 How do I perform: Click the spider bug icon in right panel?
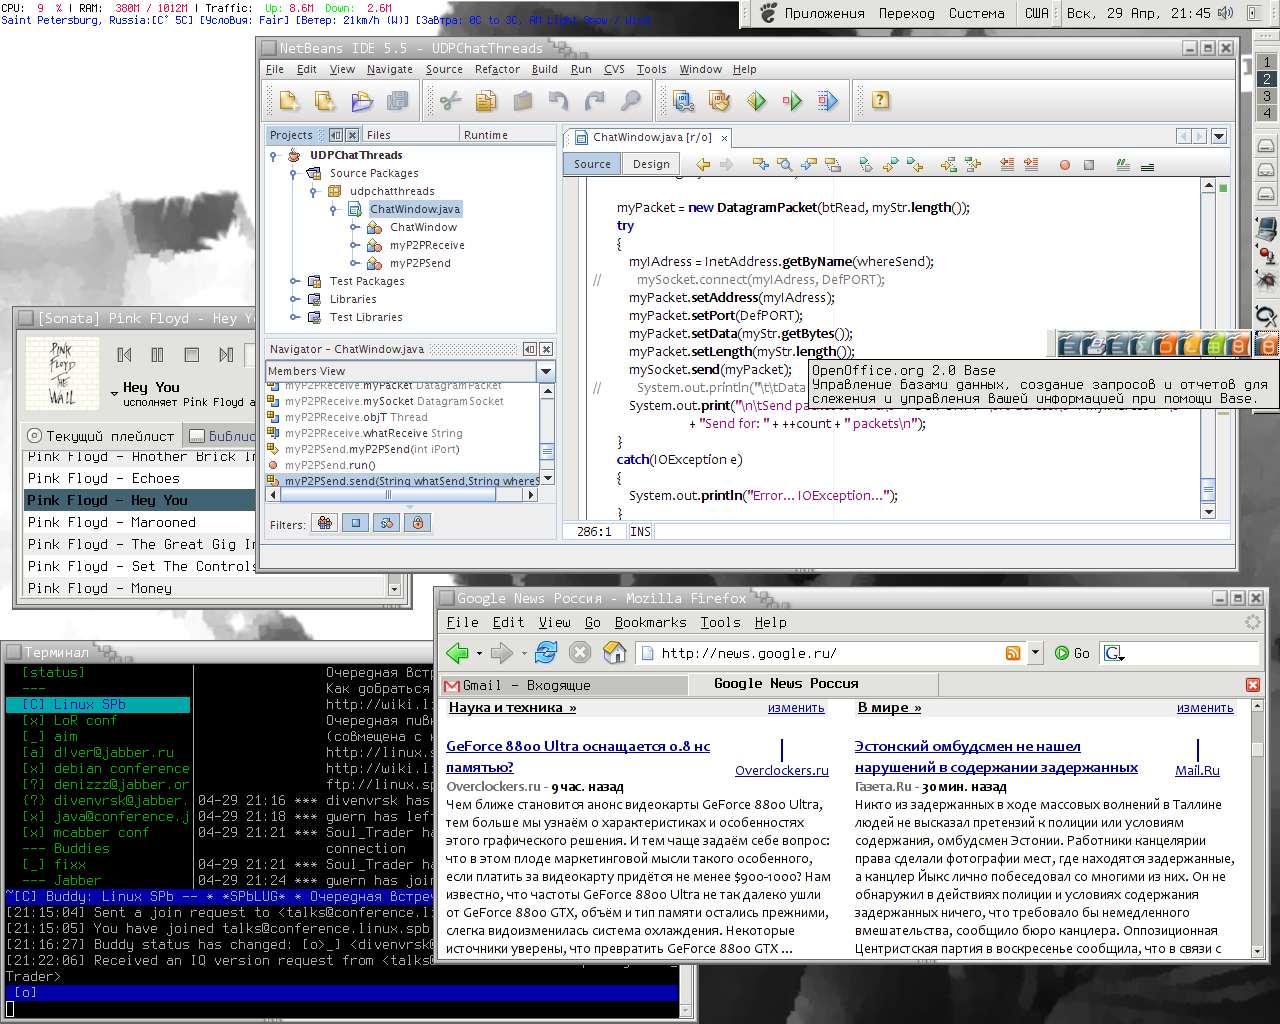tap(1266, 281)
